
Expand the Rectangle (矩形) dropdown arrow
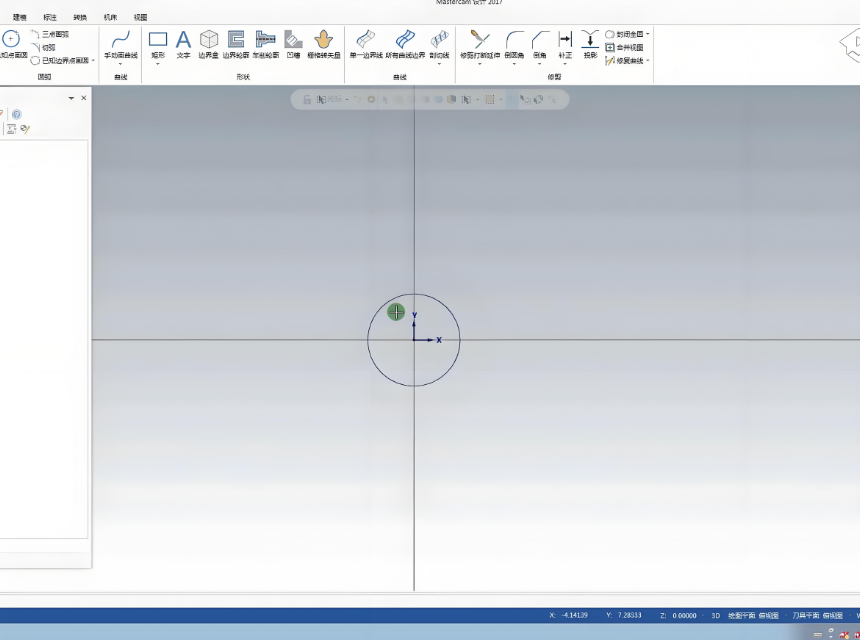pos(158,64)
